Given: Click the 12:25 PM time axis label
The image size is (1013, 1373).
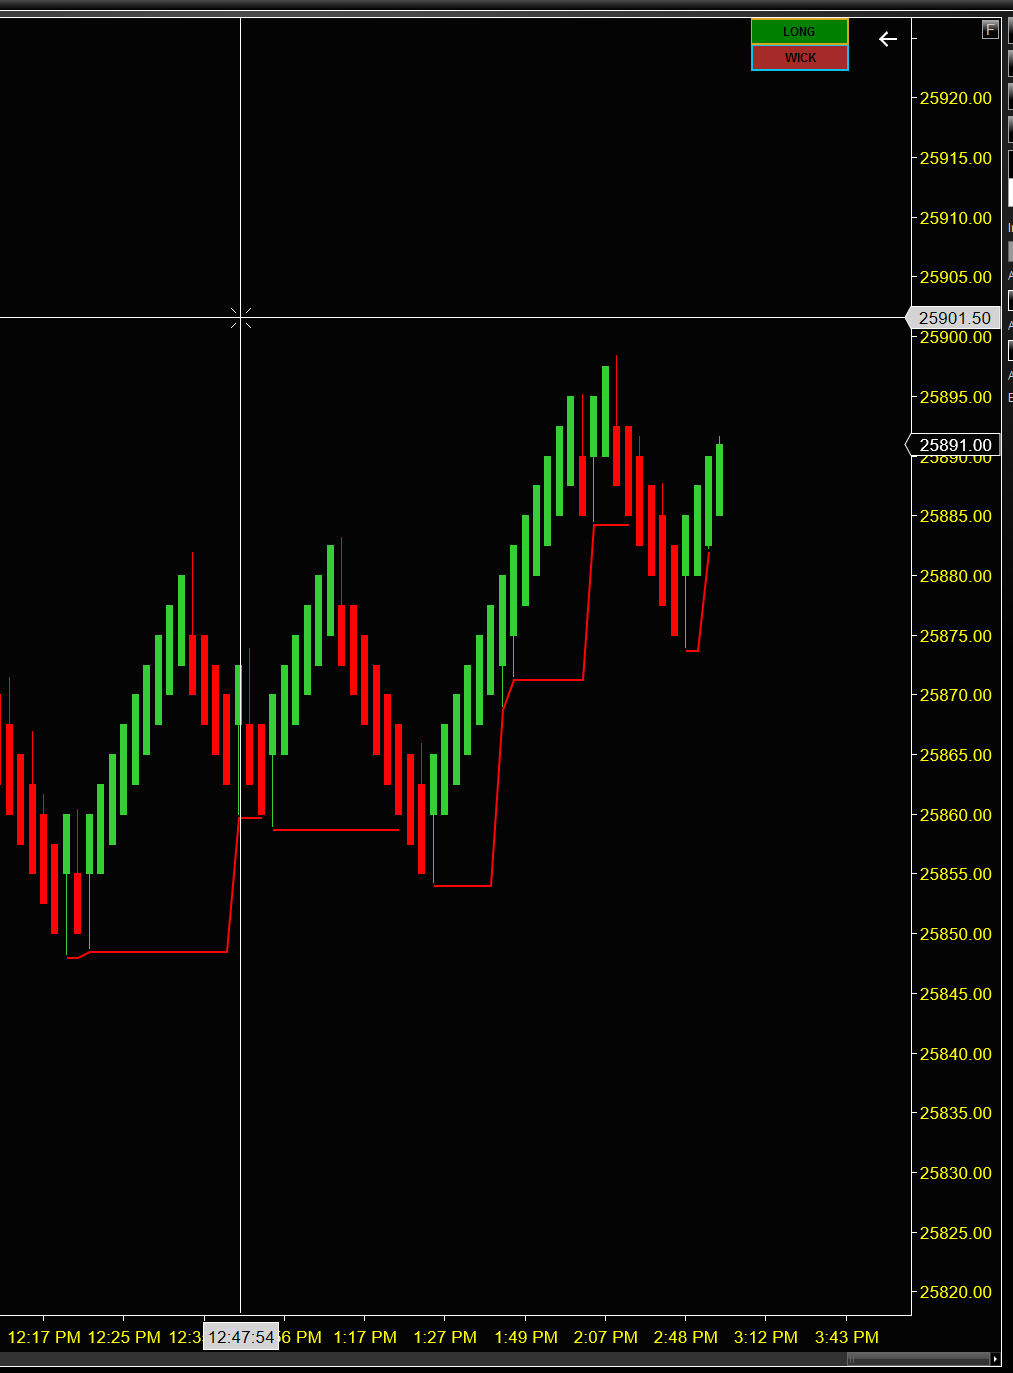Looking at the screenshot, I should coord(124,1337).
